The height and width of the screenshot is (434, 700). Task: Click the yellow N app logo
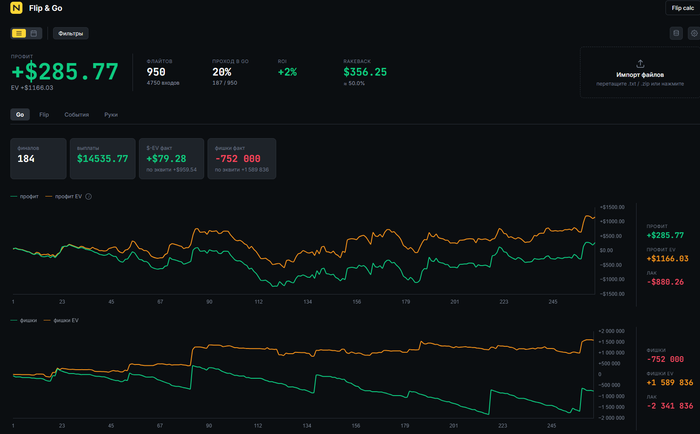[x=17, y=8]
